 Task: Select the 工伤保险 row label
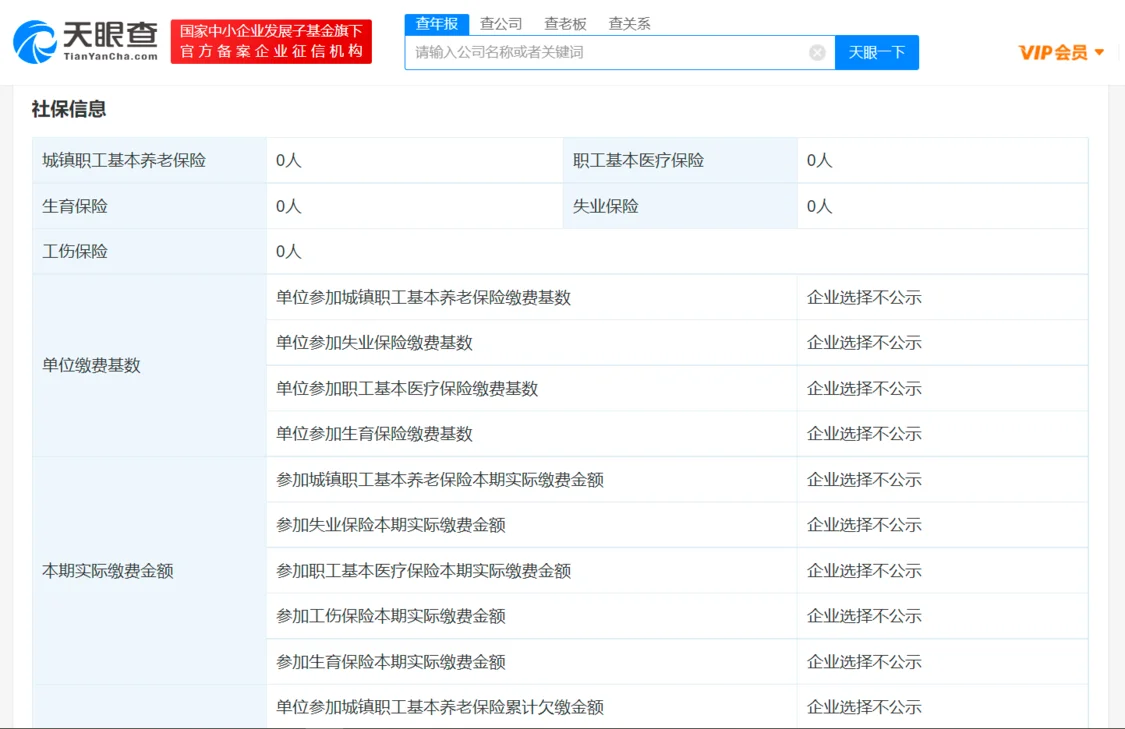(75, 252)
